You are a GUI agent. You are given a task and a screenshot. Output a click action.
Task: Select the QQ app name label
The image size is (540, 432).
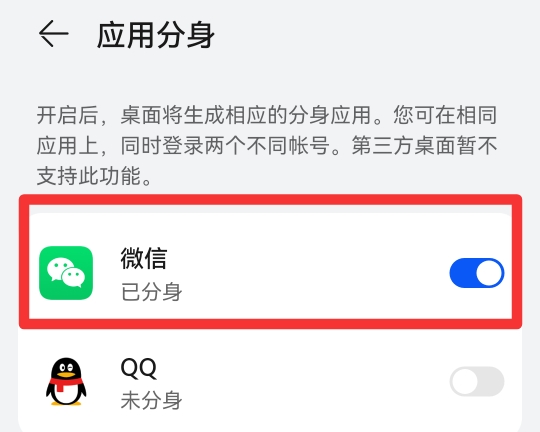click(138, 369)
